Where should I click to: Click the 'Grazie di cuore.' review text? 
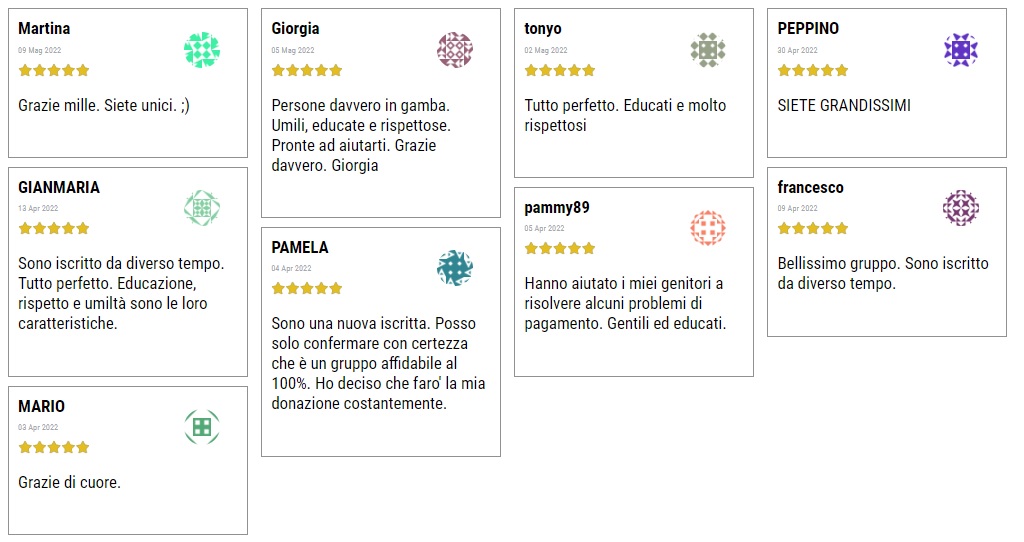[x=69, y=483]
